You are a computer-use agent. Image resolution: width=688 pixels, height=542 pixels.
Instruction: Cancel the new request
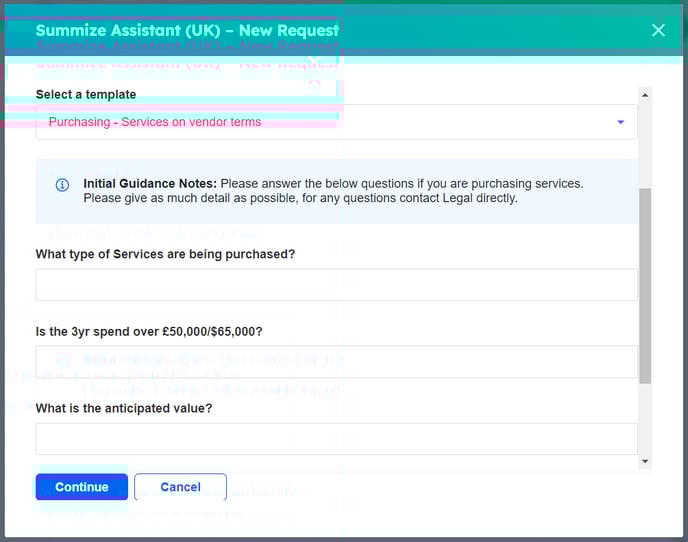pyautogui.click(x=180, y=487)
